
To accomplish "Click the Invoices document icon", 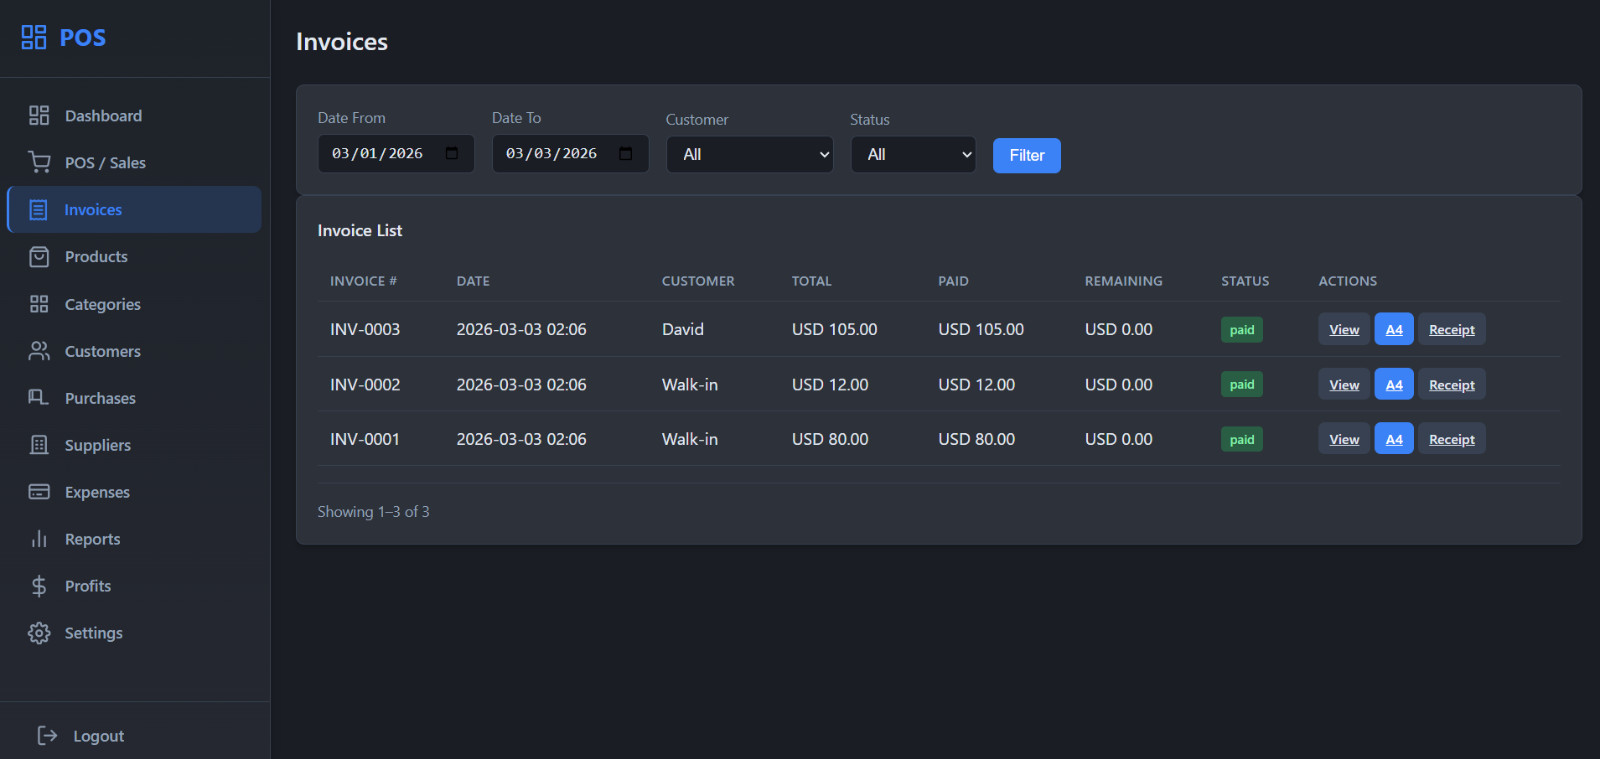I will [38, 210].
